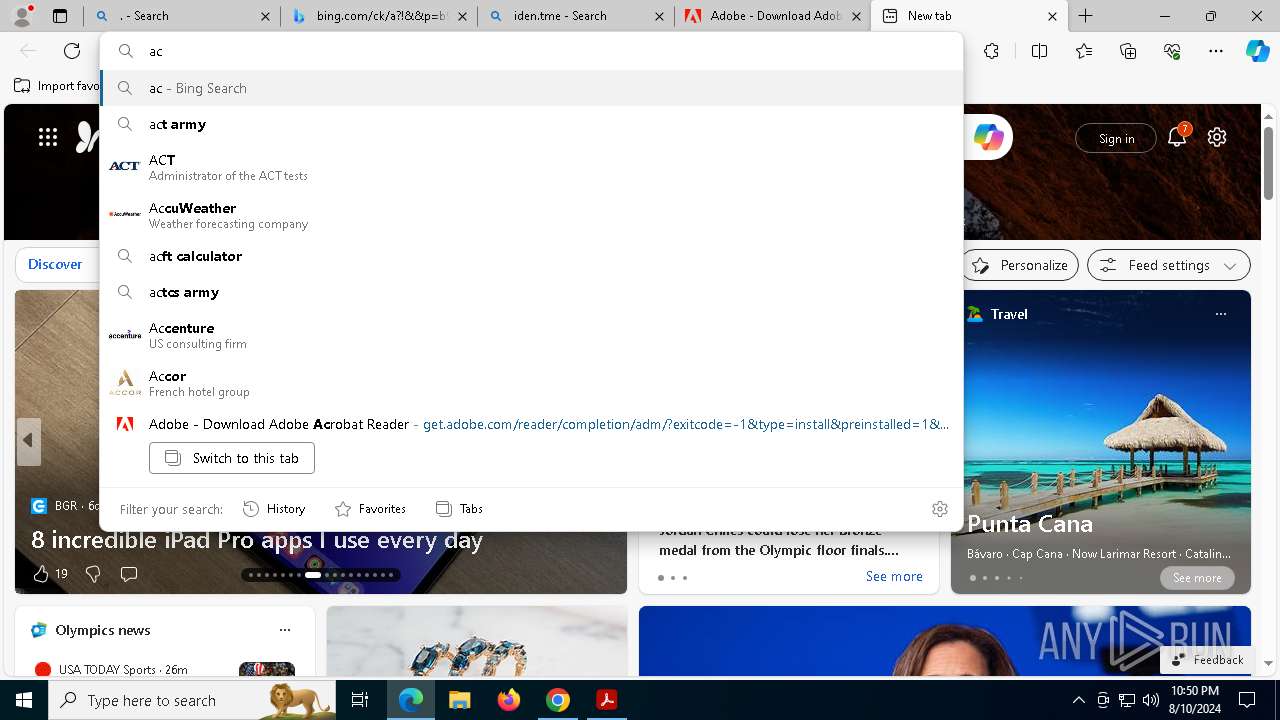
Task: Refresh the current page
Action: coord(72,51)
